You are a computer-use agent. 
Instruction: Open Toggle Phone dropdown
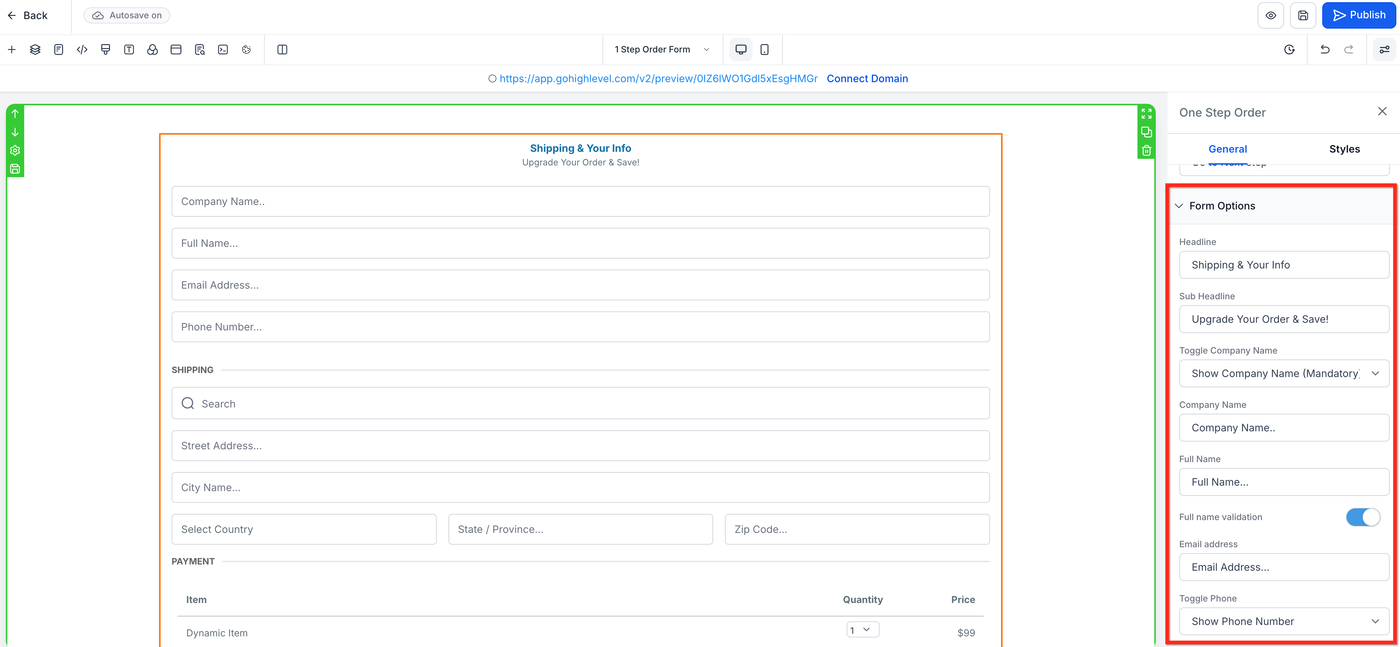coord(1284,621)
